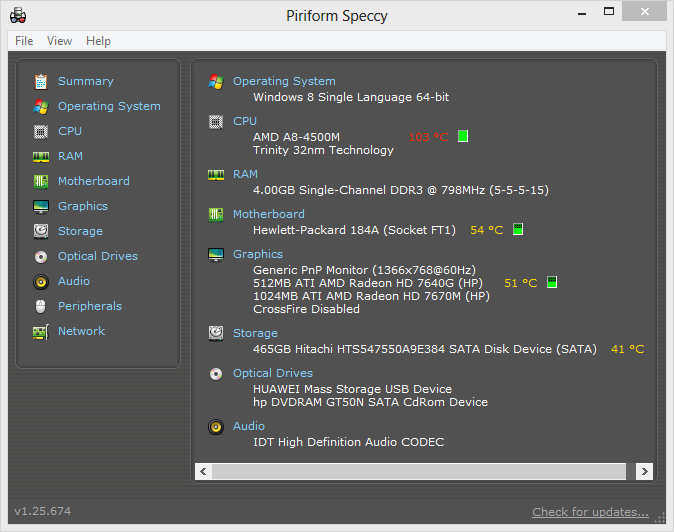Click the Graphics monitor icon in sidebar
674x532 pixels.
coord(40,206)
